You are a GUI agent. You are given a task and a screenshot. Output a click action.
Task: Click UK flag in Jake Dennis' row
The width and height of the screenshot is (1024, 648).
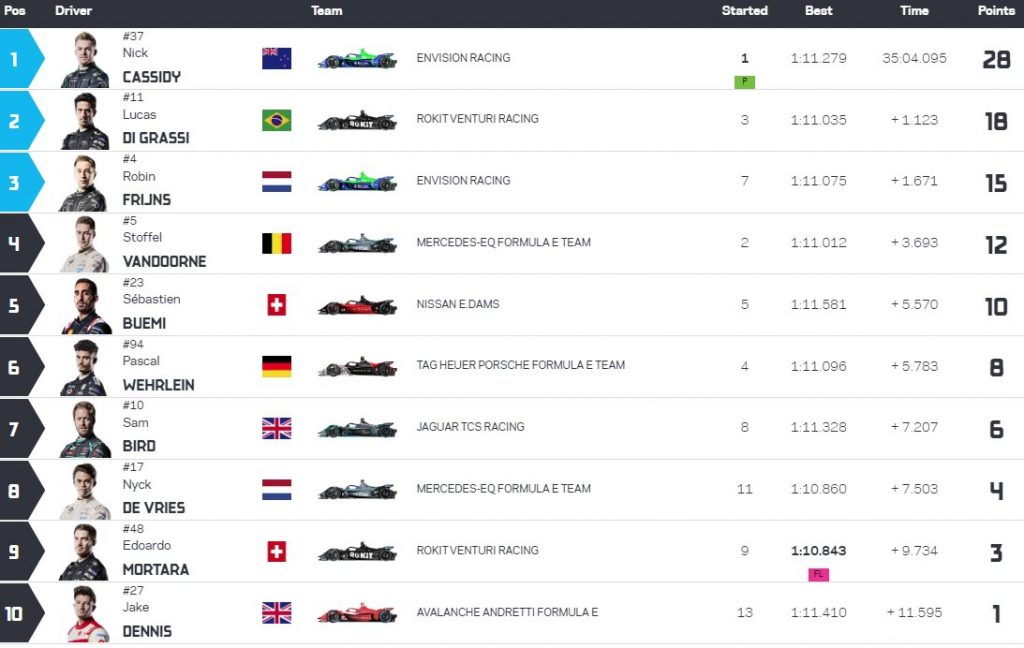coord(276,613)
